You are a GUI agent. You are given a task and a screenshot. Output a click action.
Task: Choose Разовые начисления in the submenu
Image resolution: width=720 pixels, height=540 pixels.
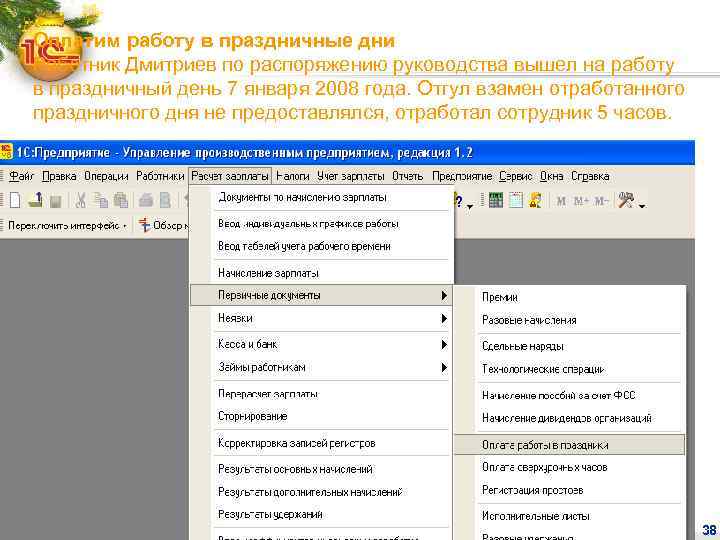point(570,320)
